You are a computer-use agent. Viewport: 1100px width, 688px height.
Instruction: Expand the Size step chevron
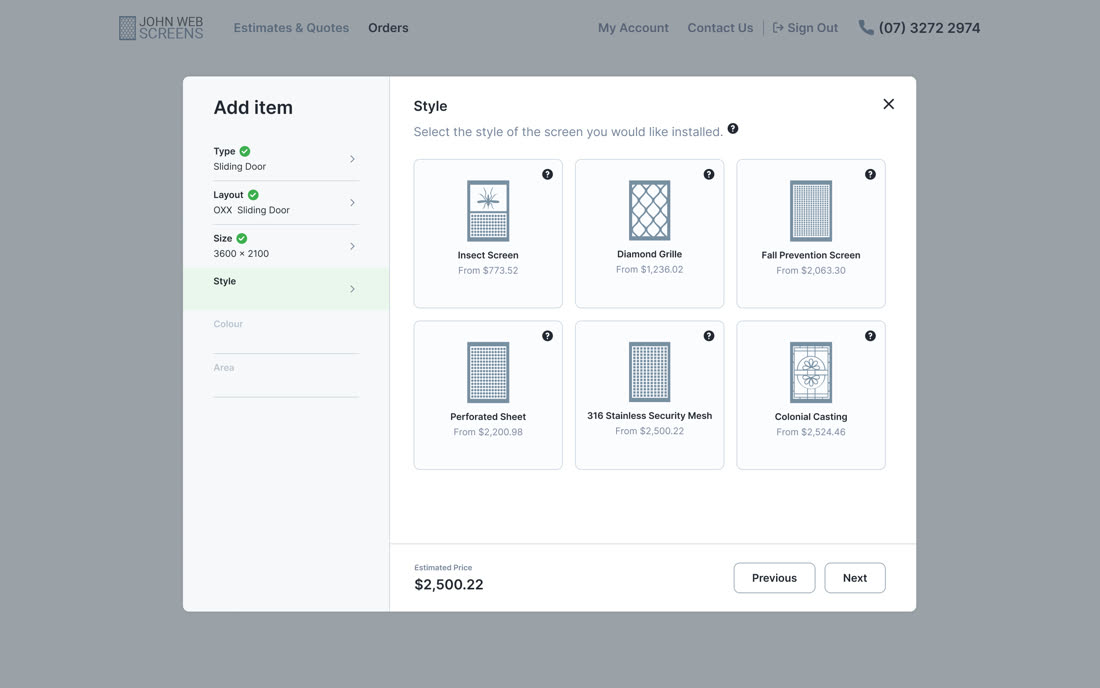(352, 246)
